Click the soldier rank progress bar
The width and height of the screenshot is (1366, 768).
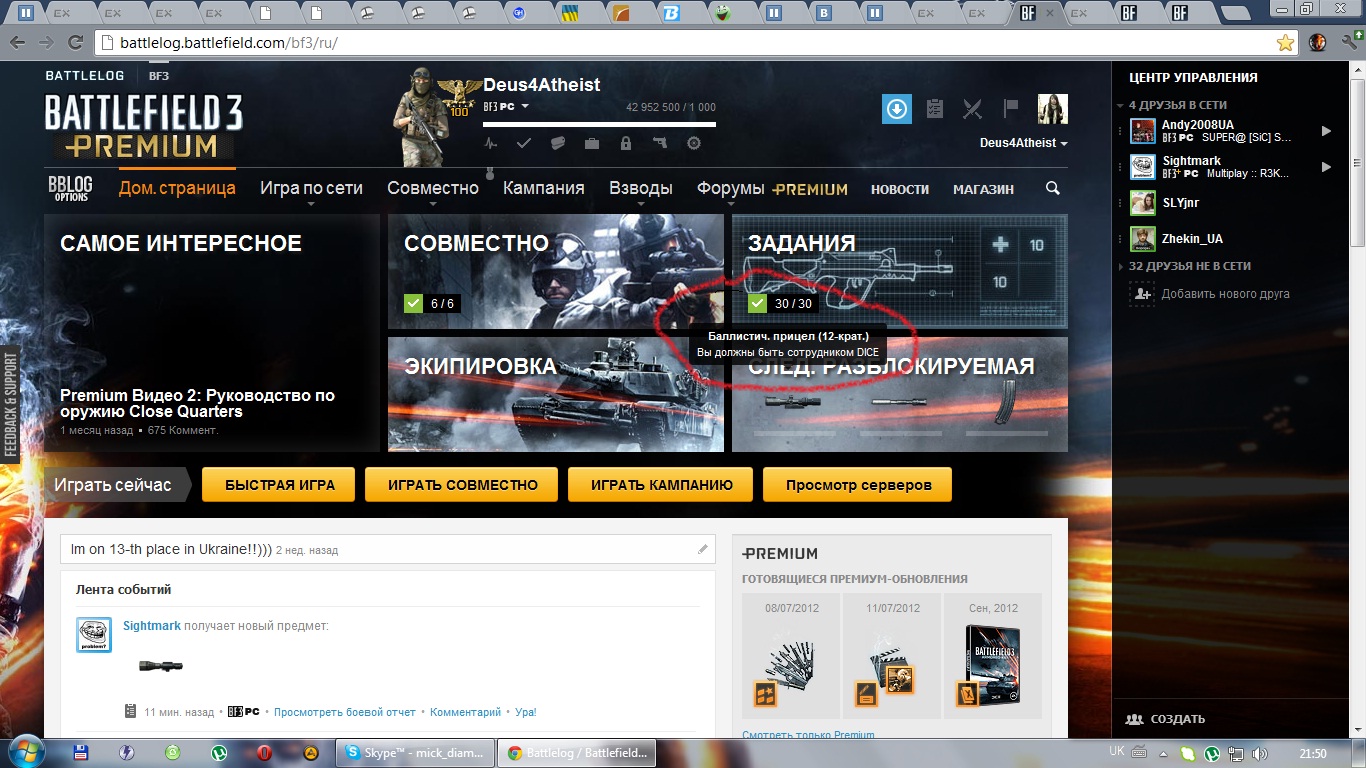pos(599,125)
